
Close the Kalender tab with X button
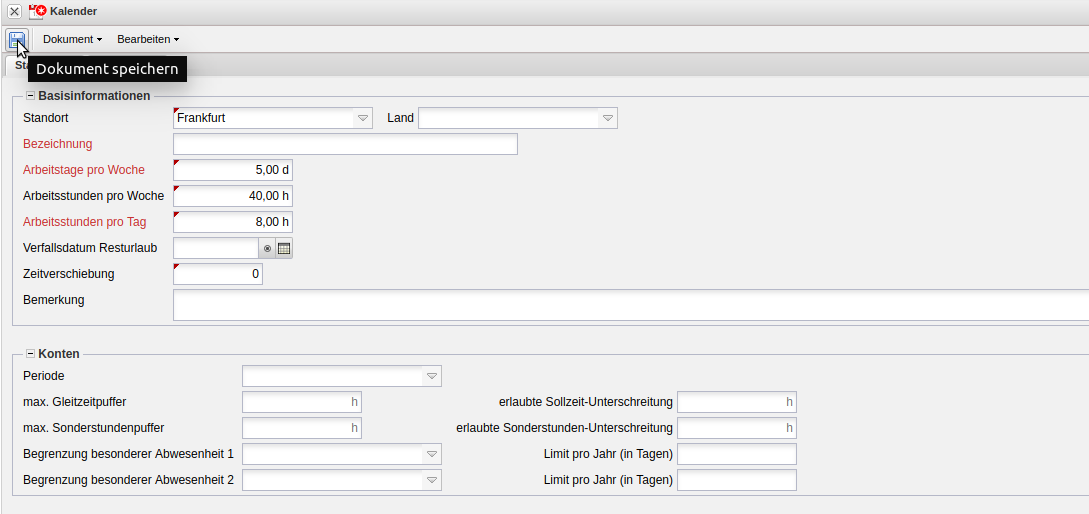point(14,11)
